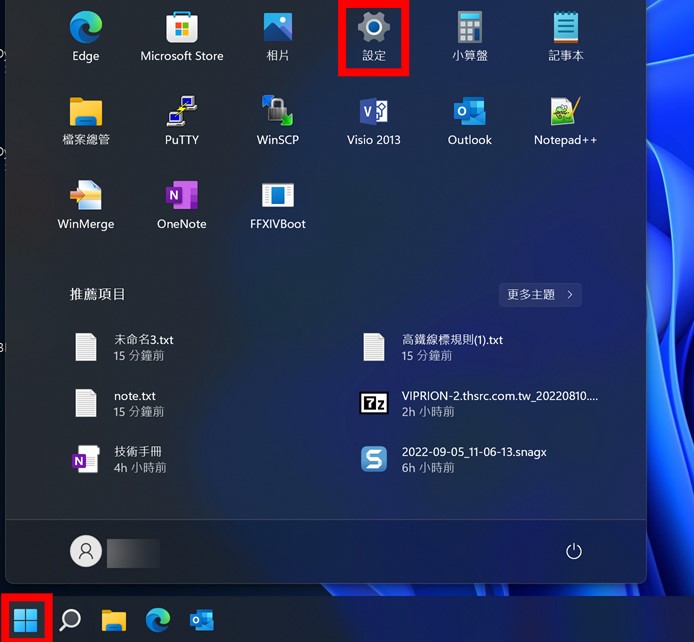Open OneNote pinned app
Image resolution: width=694 pixels, height=642 pixels.
tap(181, 204)
